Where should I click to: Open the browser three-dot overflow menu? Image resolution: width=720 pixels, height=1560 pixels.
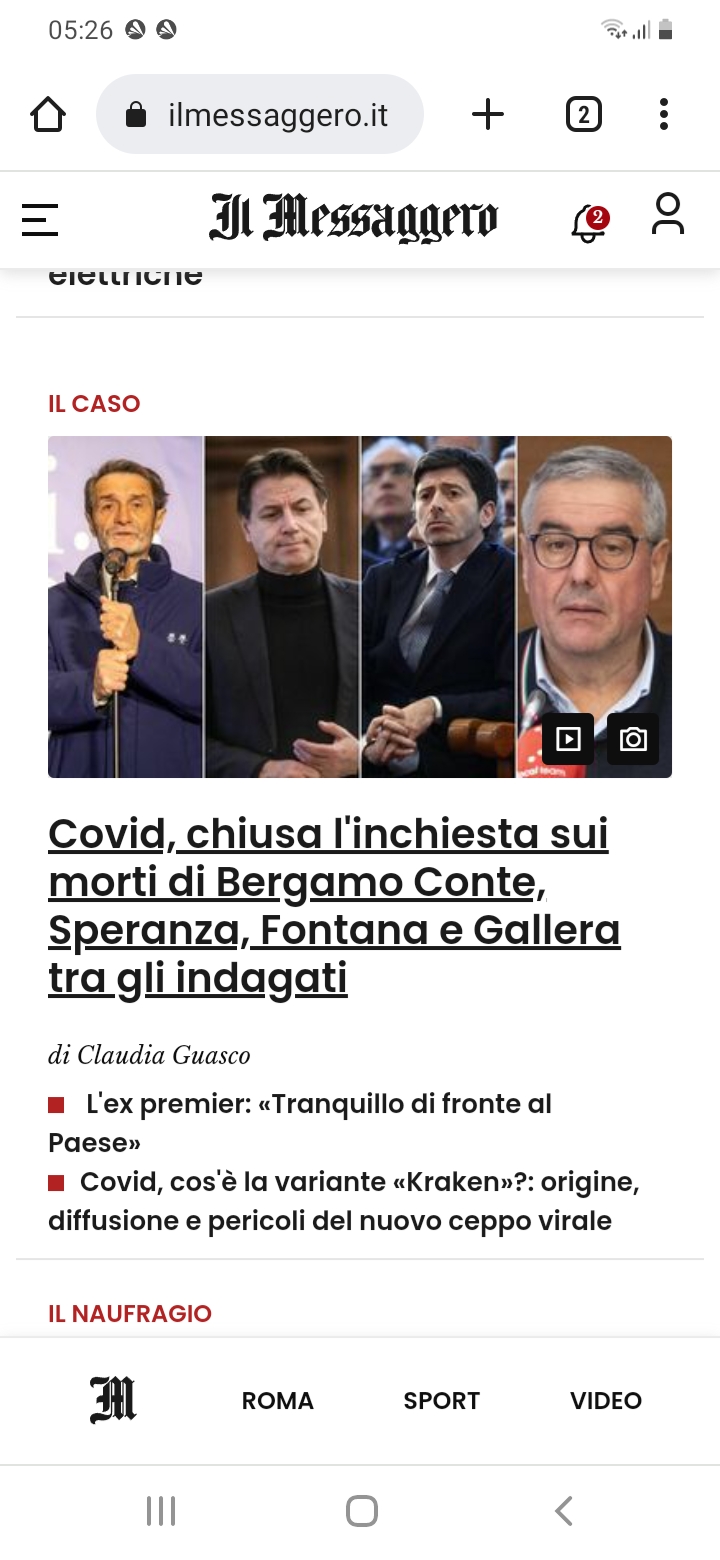pos(663,115)
